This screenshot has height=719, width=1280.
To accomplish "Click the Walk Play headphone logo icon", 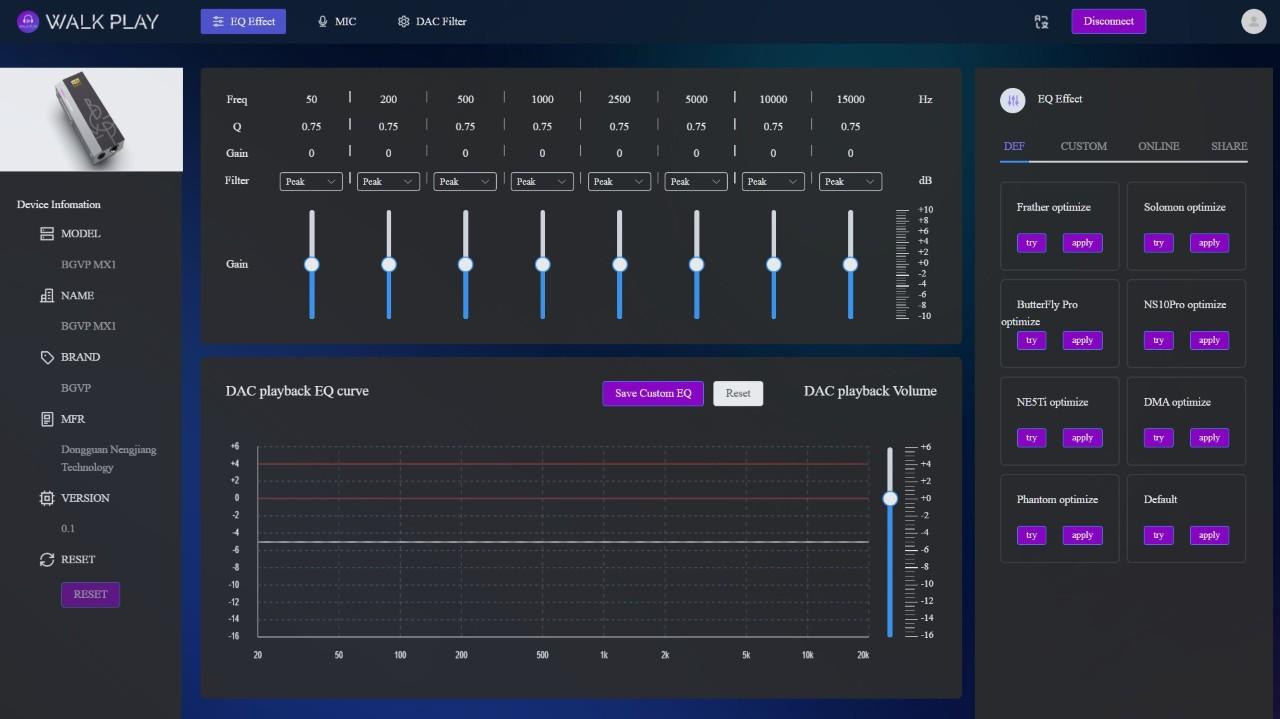I will coord(28,21).
